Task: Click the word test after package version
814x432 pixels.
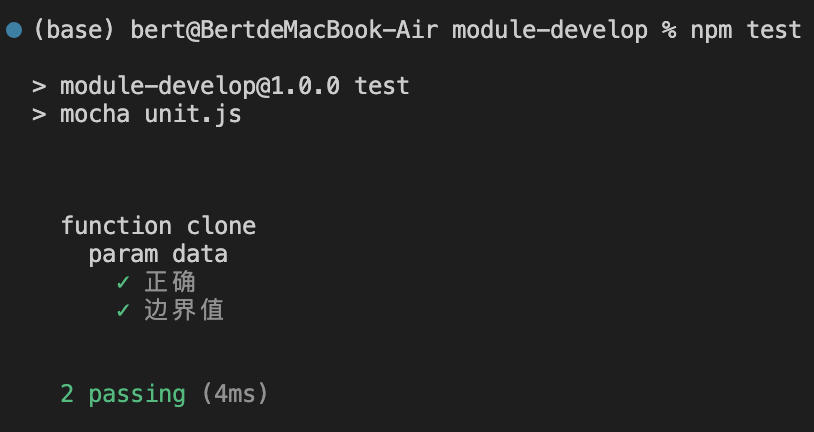Action: (382, 86)
